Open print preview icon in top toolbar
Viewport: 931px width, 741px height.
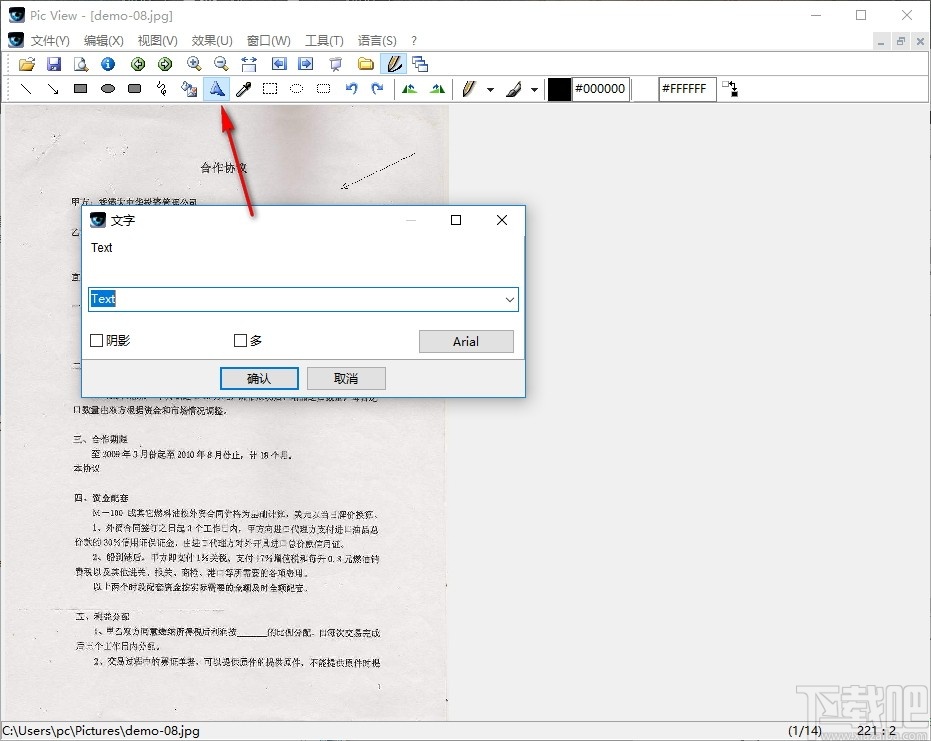coord(81,64)
